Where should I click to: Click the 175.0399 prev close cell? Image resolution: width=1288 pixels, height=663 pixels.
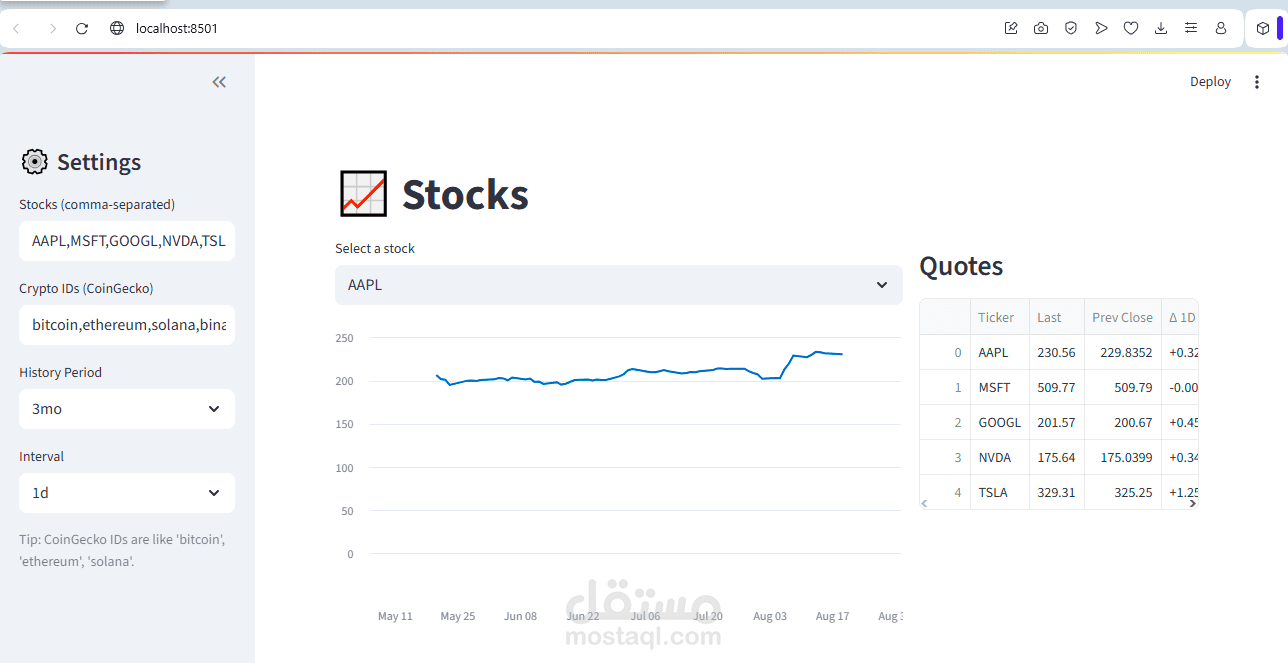coord(1123,457)
